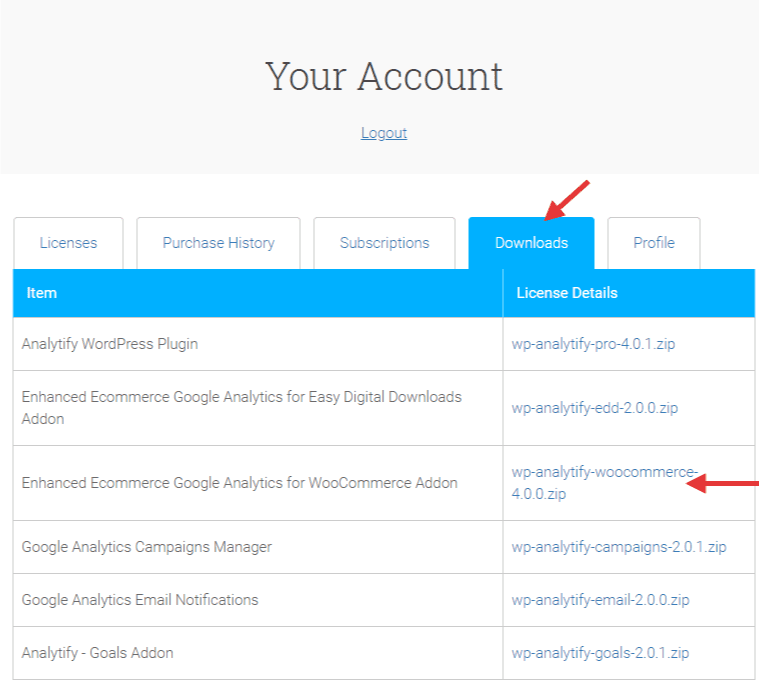The image size is (759, 683).
Task: Select Analytify WordPress Plugin row text
Action: click(x=110, y=344)
